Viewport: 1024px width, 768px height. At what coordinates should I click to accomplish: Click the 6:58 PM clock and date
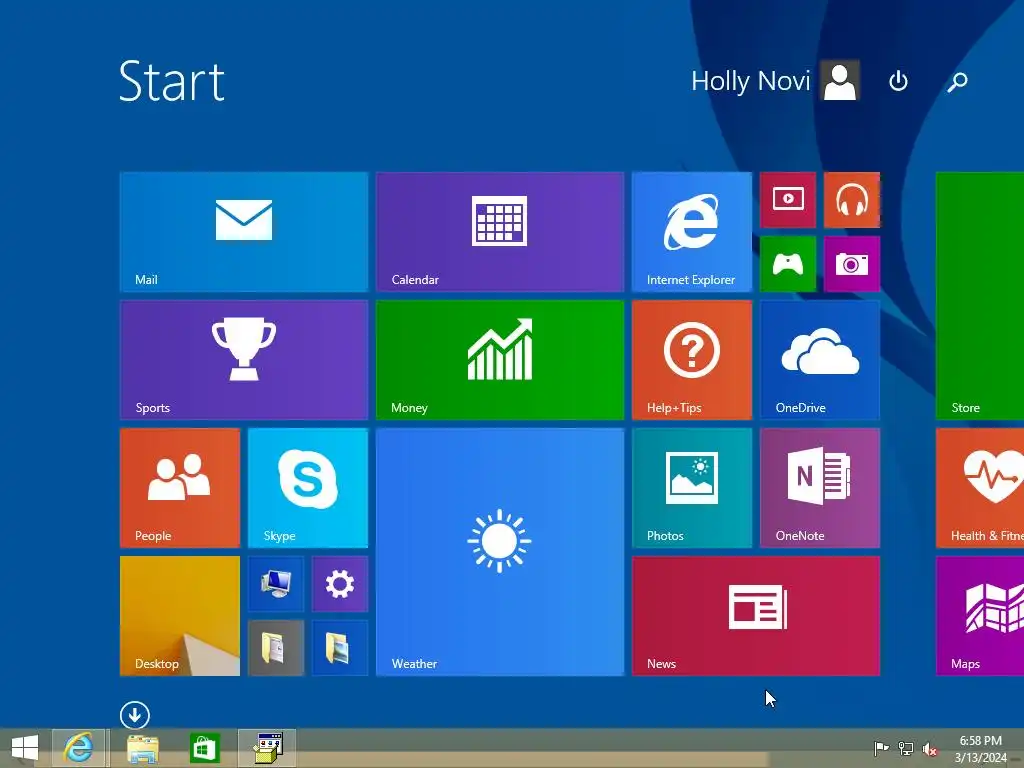point(980,749)
